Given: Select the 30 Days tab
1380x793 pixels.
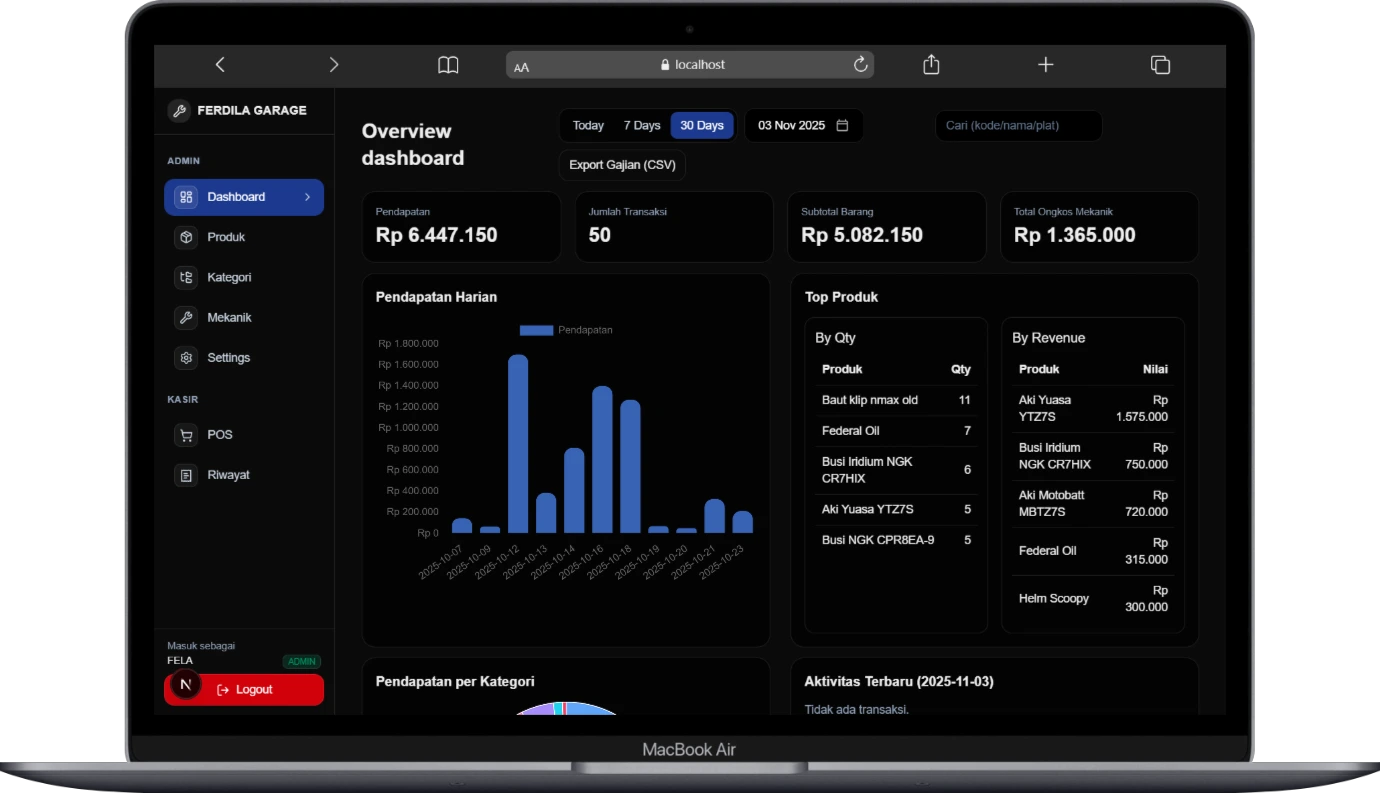Looking at the screenshot, I should 702,126.
